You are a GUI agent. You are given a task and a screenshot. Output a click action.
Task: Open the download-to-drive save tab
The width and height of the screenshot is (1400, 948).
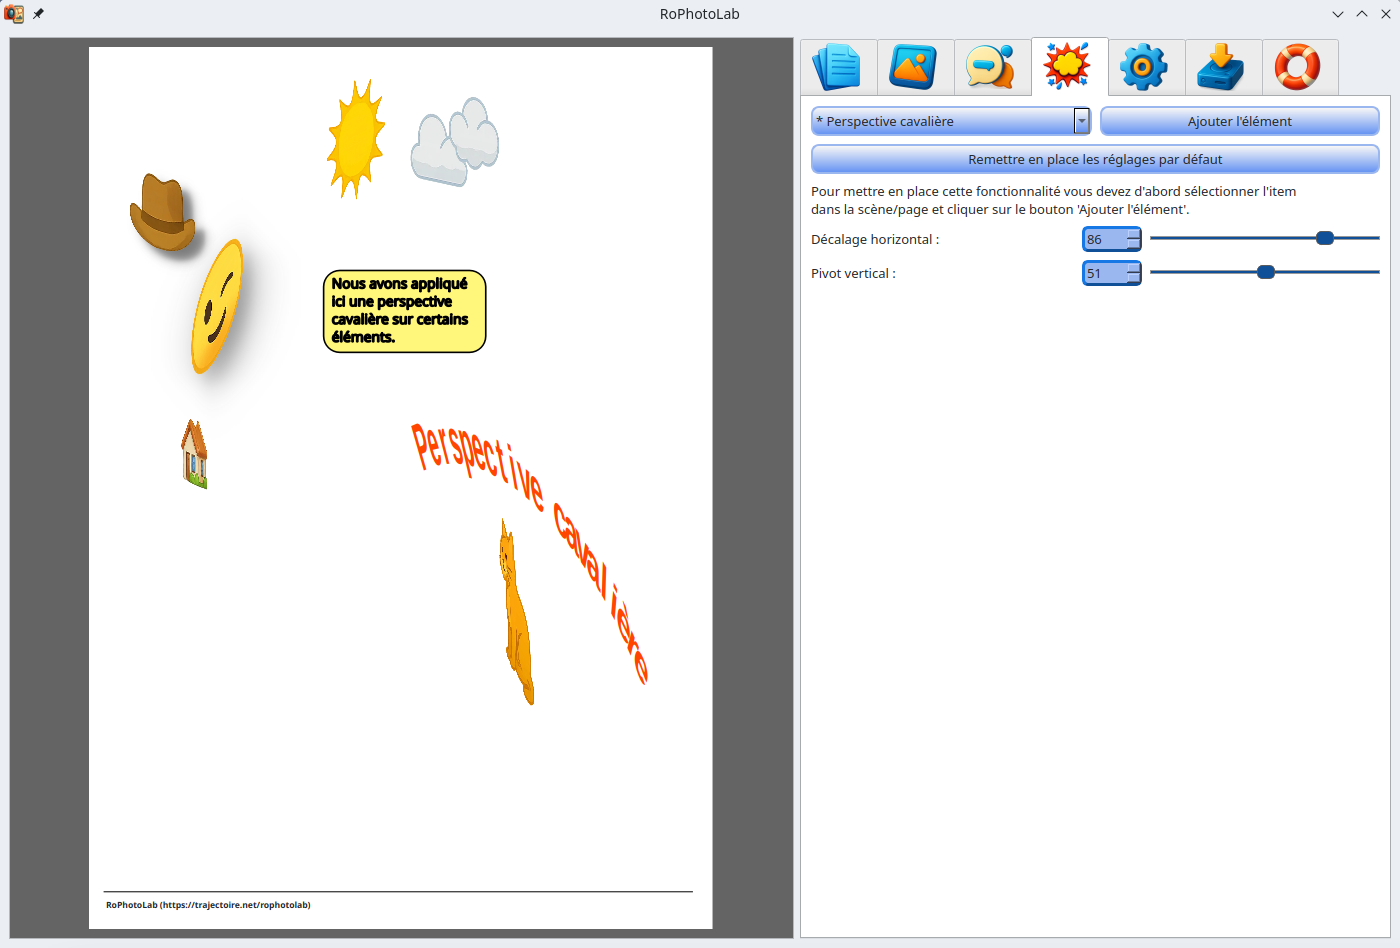[x=1222, y=67]
